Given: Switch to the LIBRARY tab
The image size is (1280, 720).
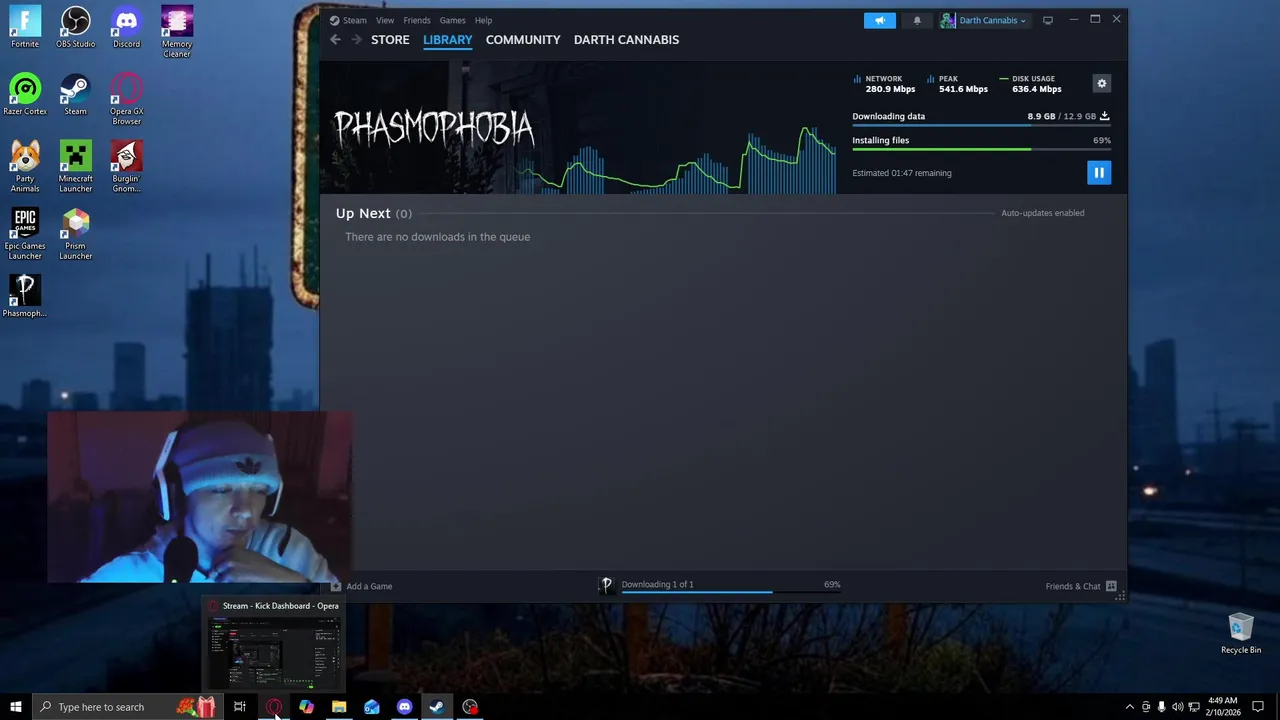Looking at the screenshot, I should click(x=447, y=40).
